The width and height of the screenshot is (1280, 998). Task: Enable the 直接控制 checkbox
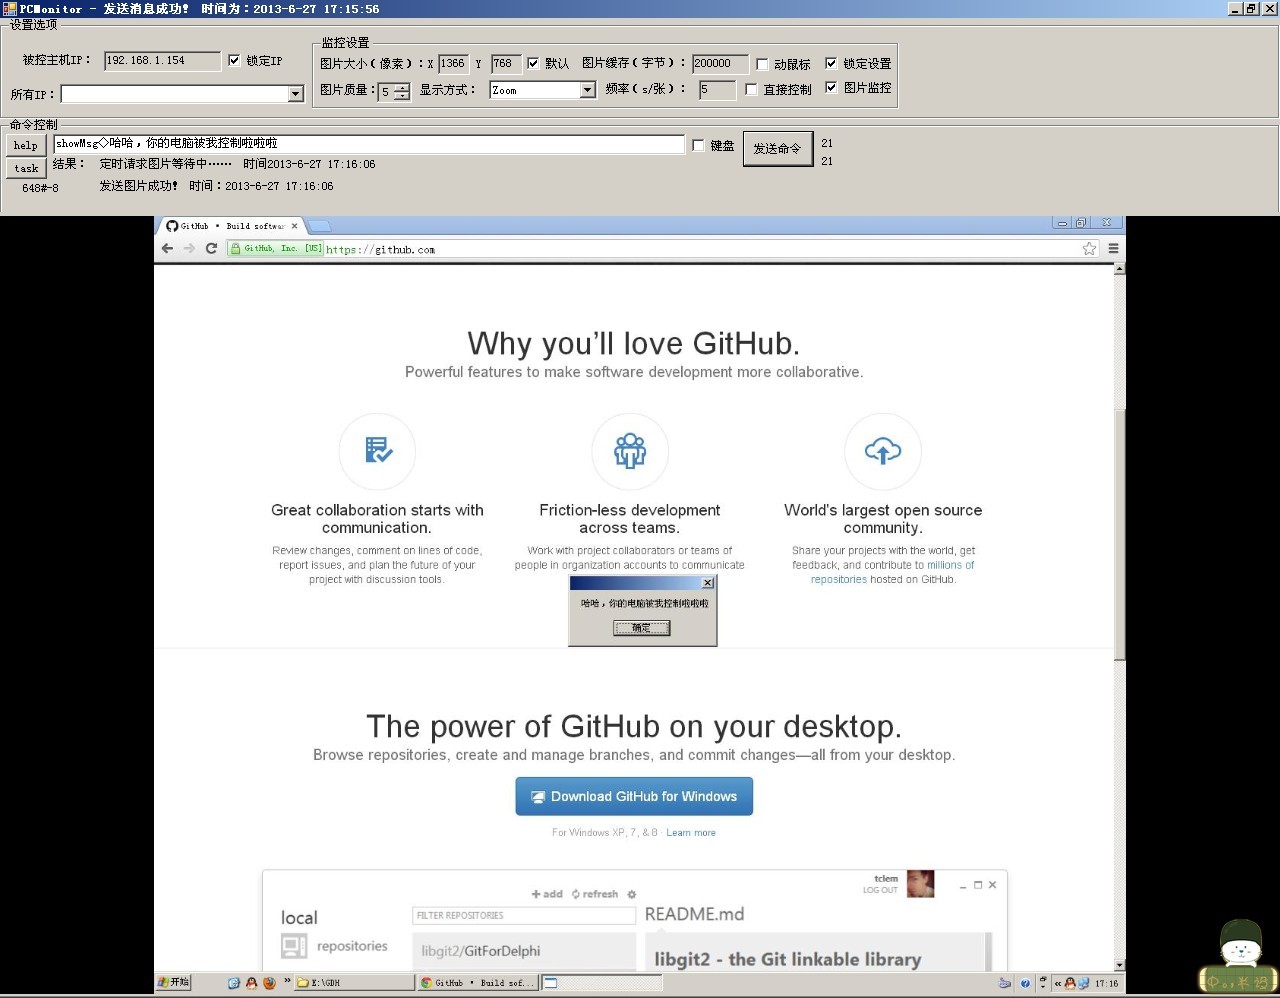(751, 89)
